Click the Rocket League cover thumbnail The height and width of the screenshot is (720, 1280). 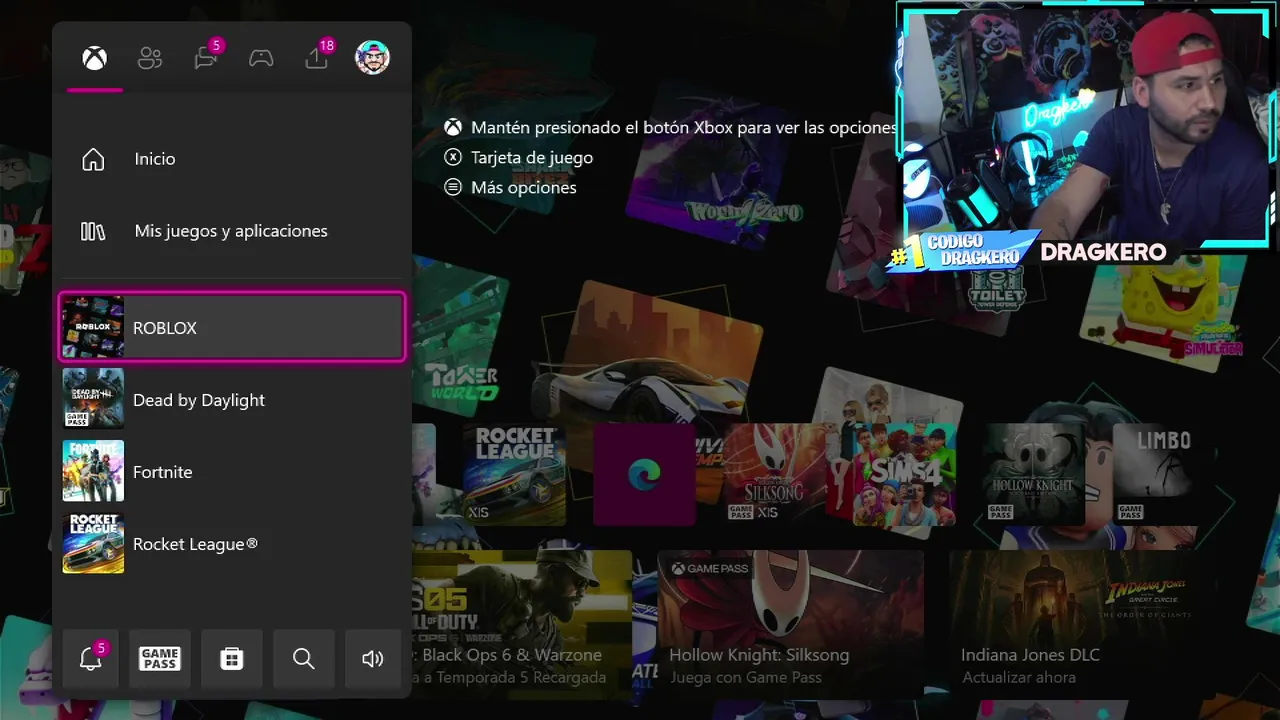[93, 543]
